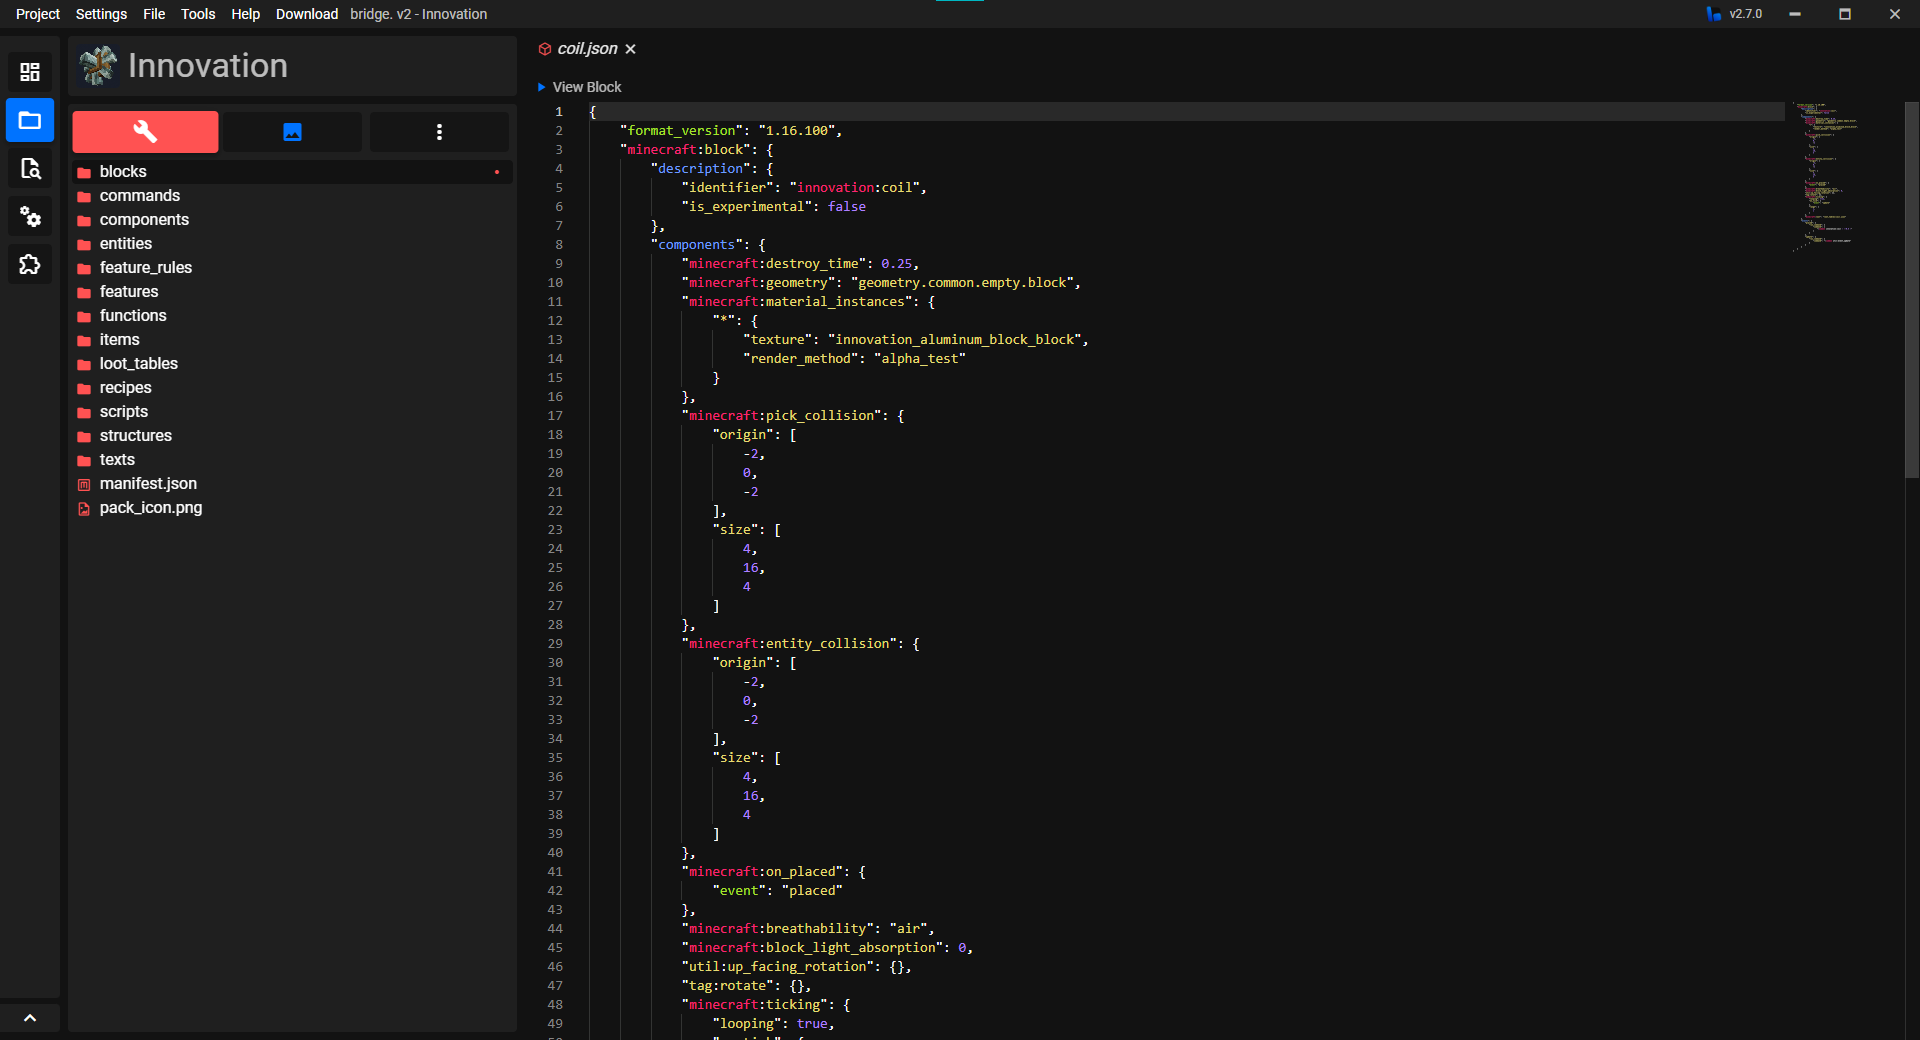Expand the components folder
Viewport: 1920px width, 1040px height.
292,220
